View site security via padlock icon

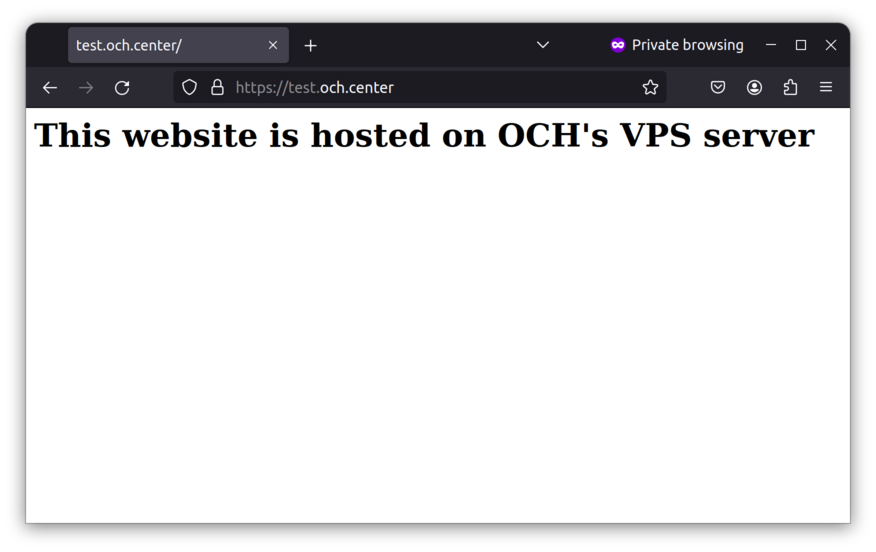pyautogui.click(x=217, y=88)
